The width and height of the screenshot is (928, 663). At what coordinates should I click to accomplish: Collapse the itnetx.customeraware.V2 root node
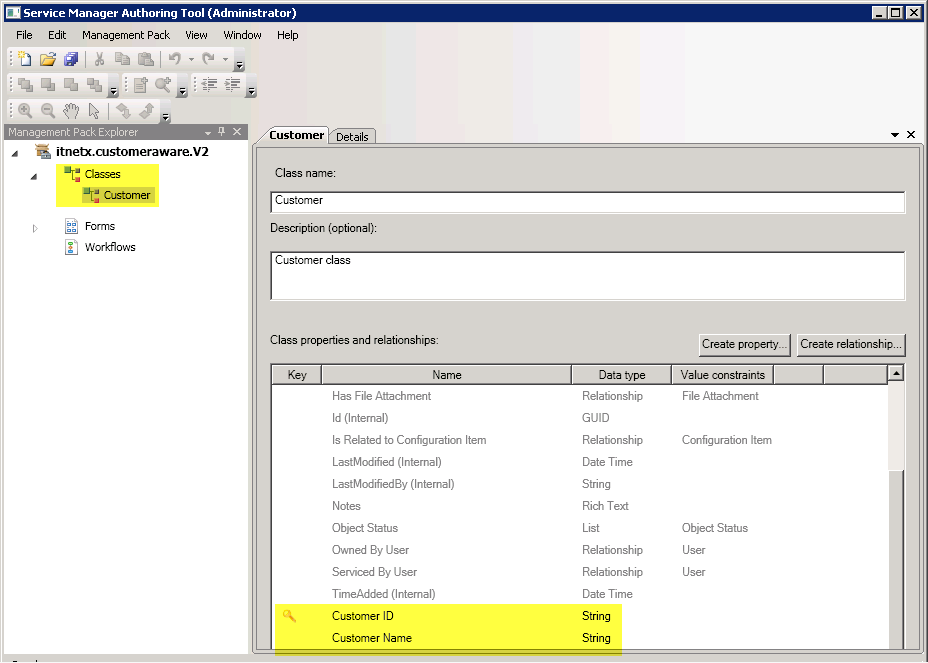pos(15,152)
